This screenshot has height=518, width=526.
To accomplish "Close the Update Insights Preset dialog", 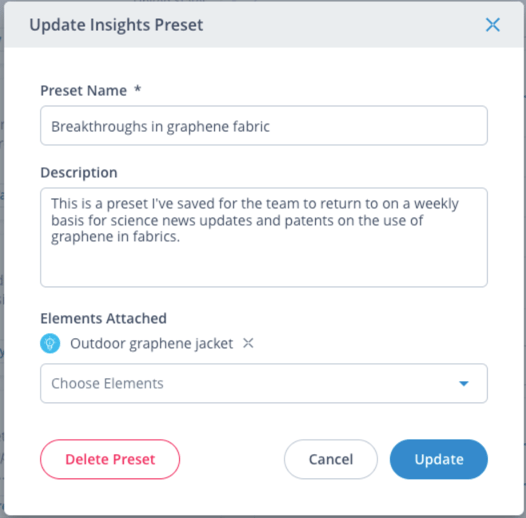I will [x=492, y=25].
